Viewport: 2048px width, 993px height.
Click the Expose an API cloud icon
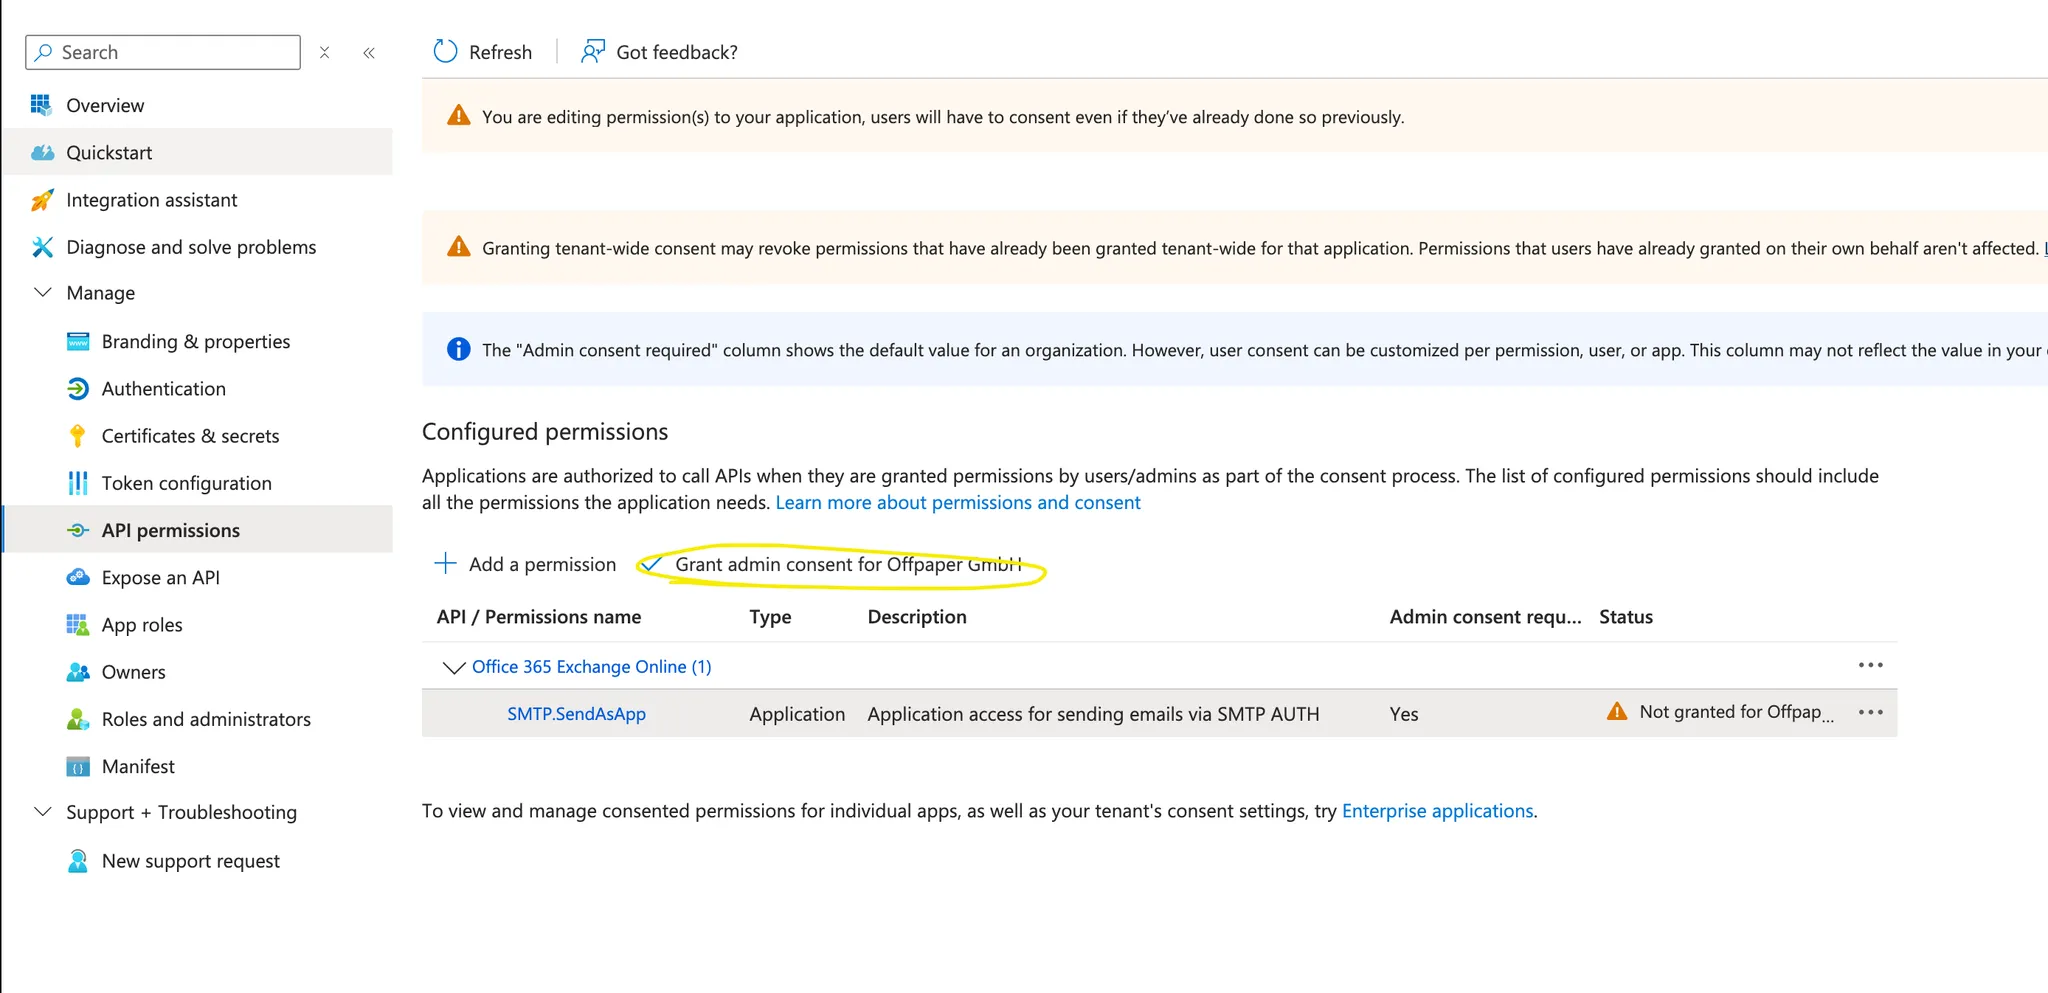pyautogui.click(x=78, y=577)
